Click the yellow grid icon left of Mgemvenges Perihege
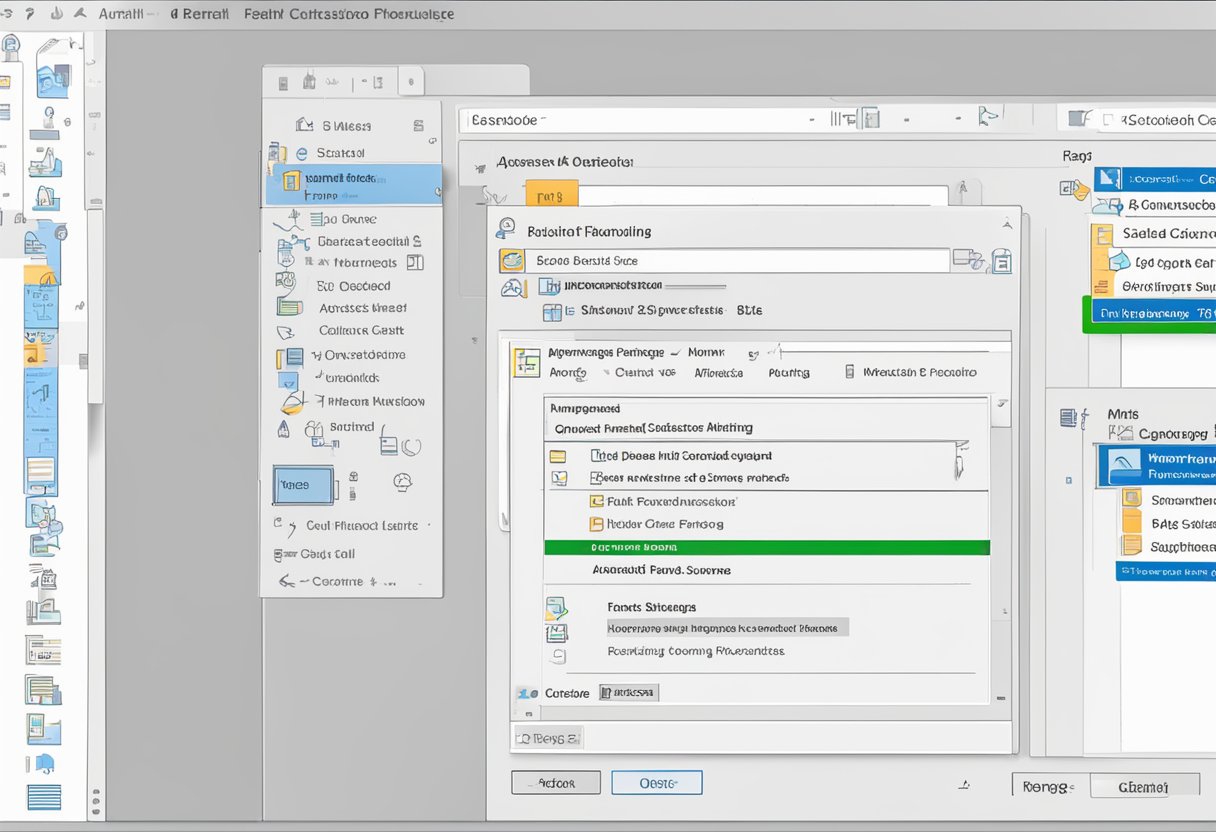Screen dimensions: 1216x832 tap(526, 363)
